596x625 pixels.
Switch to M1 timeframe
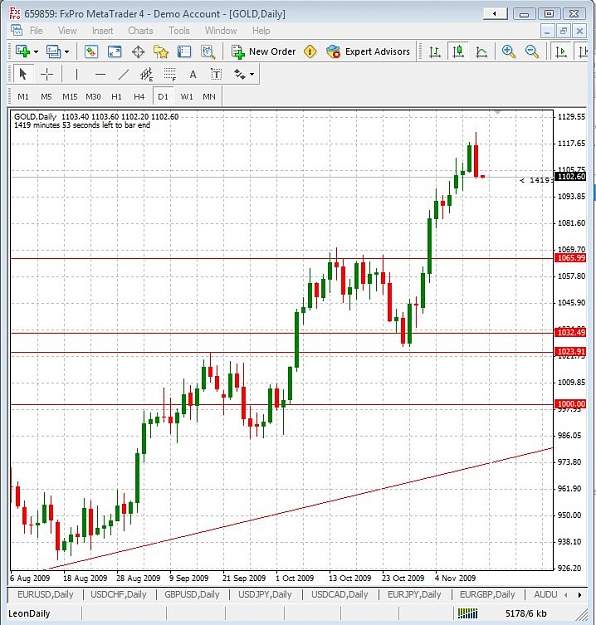click(x=23, y=97)
